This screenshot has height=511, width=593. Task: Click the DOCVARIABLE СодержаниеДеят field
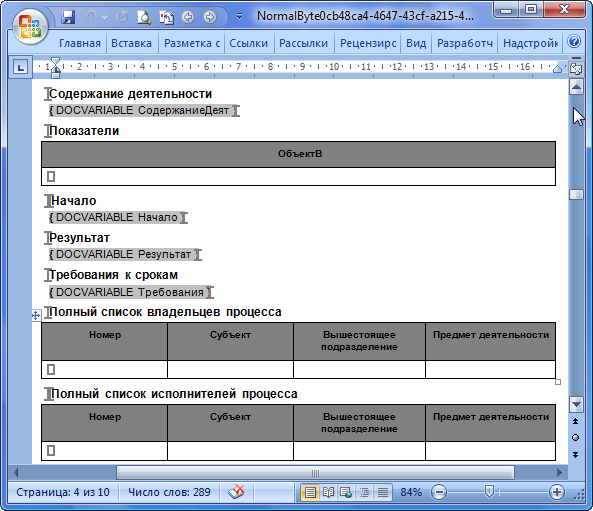pyautogui.click(x=144, y=110)
